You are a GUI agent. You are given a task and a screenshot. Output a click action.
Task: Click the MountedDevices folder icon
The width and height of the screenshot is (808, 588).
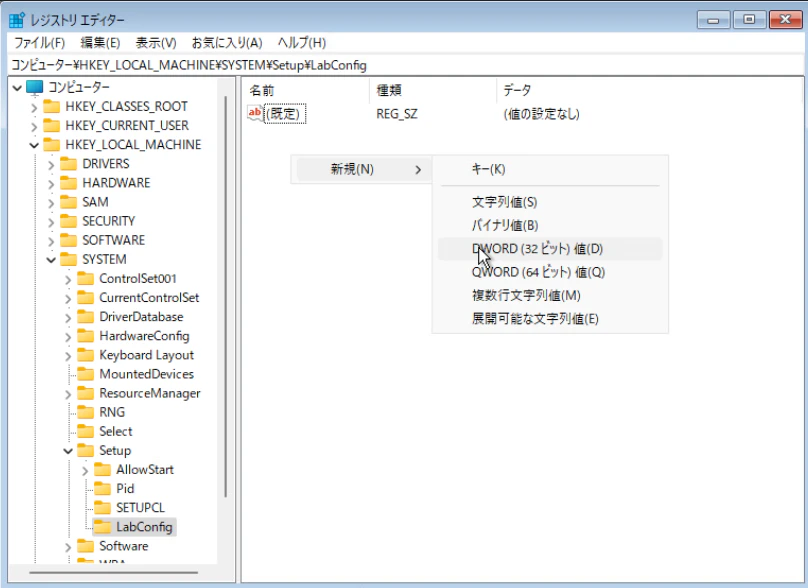click(85, 374)
